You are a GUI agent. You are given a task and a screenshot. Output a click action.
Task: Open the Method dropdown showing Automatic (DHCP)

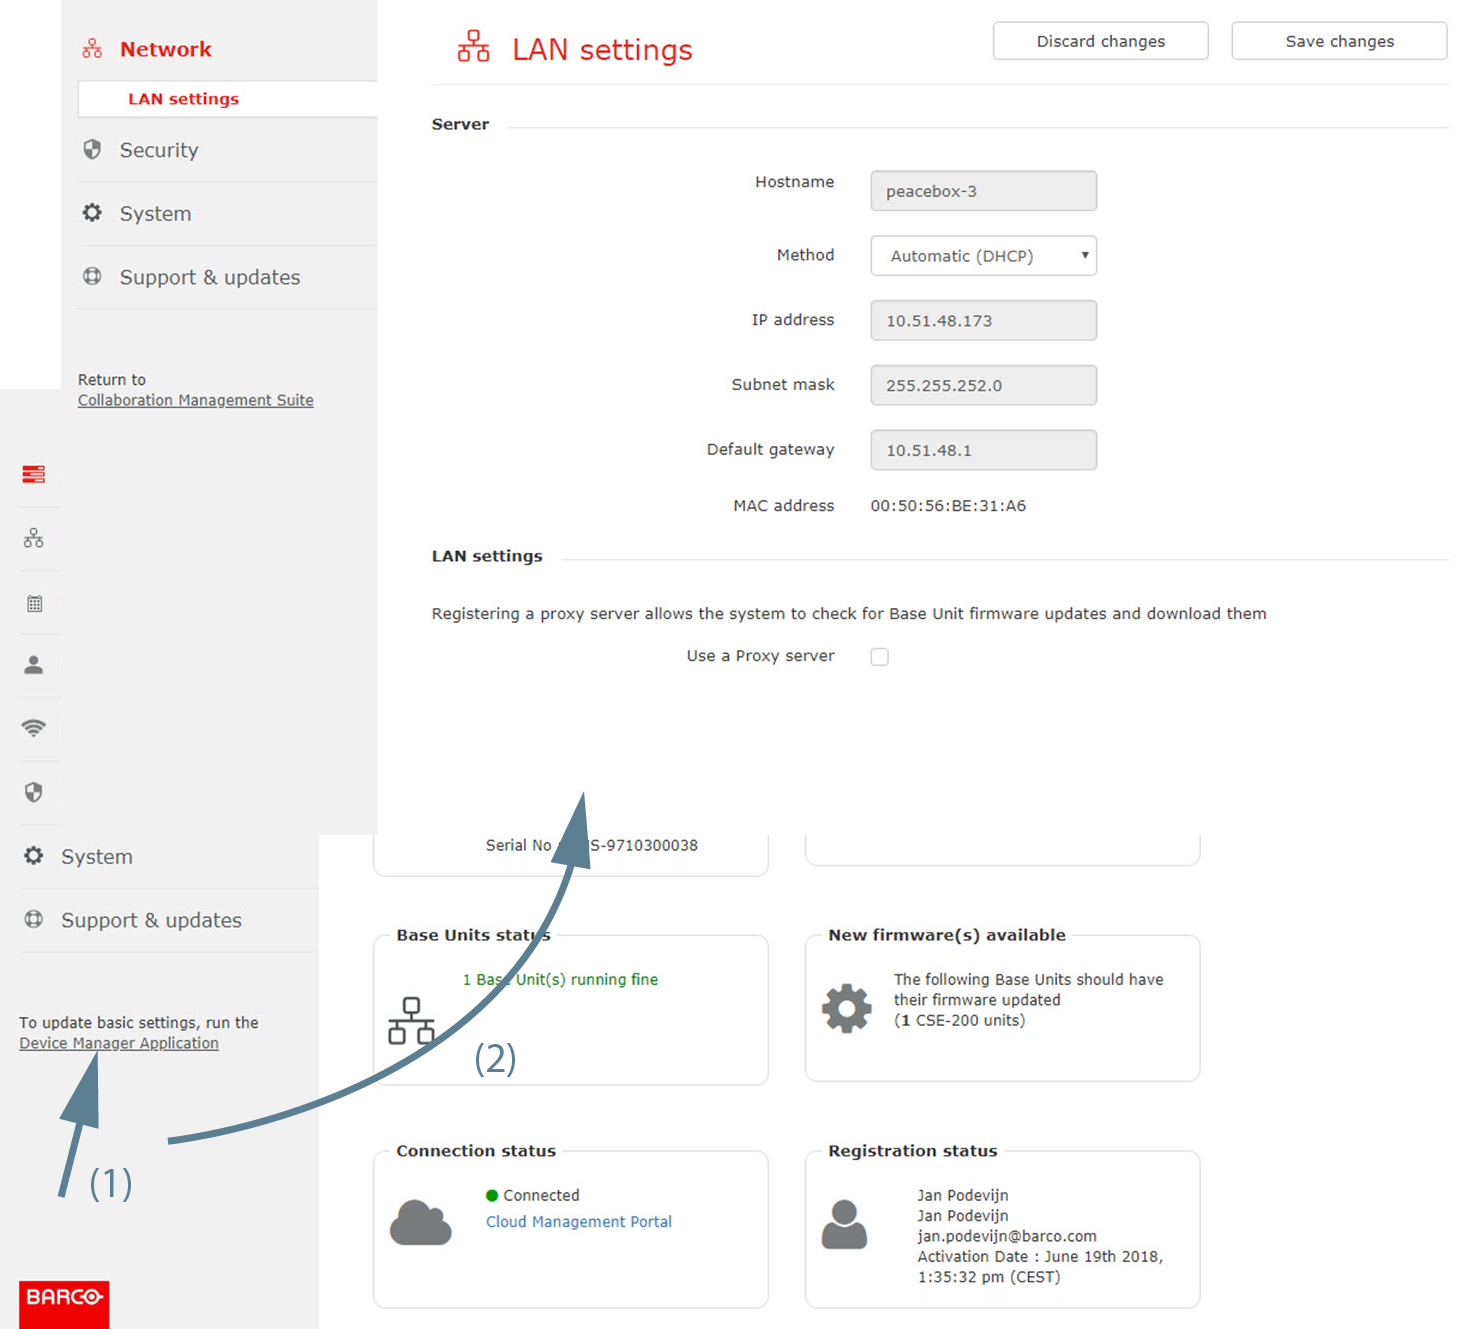pos(984,256)
